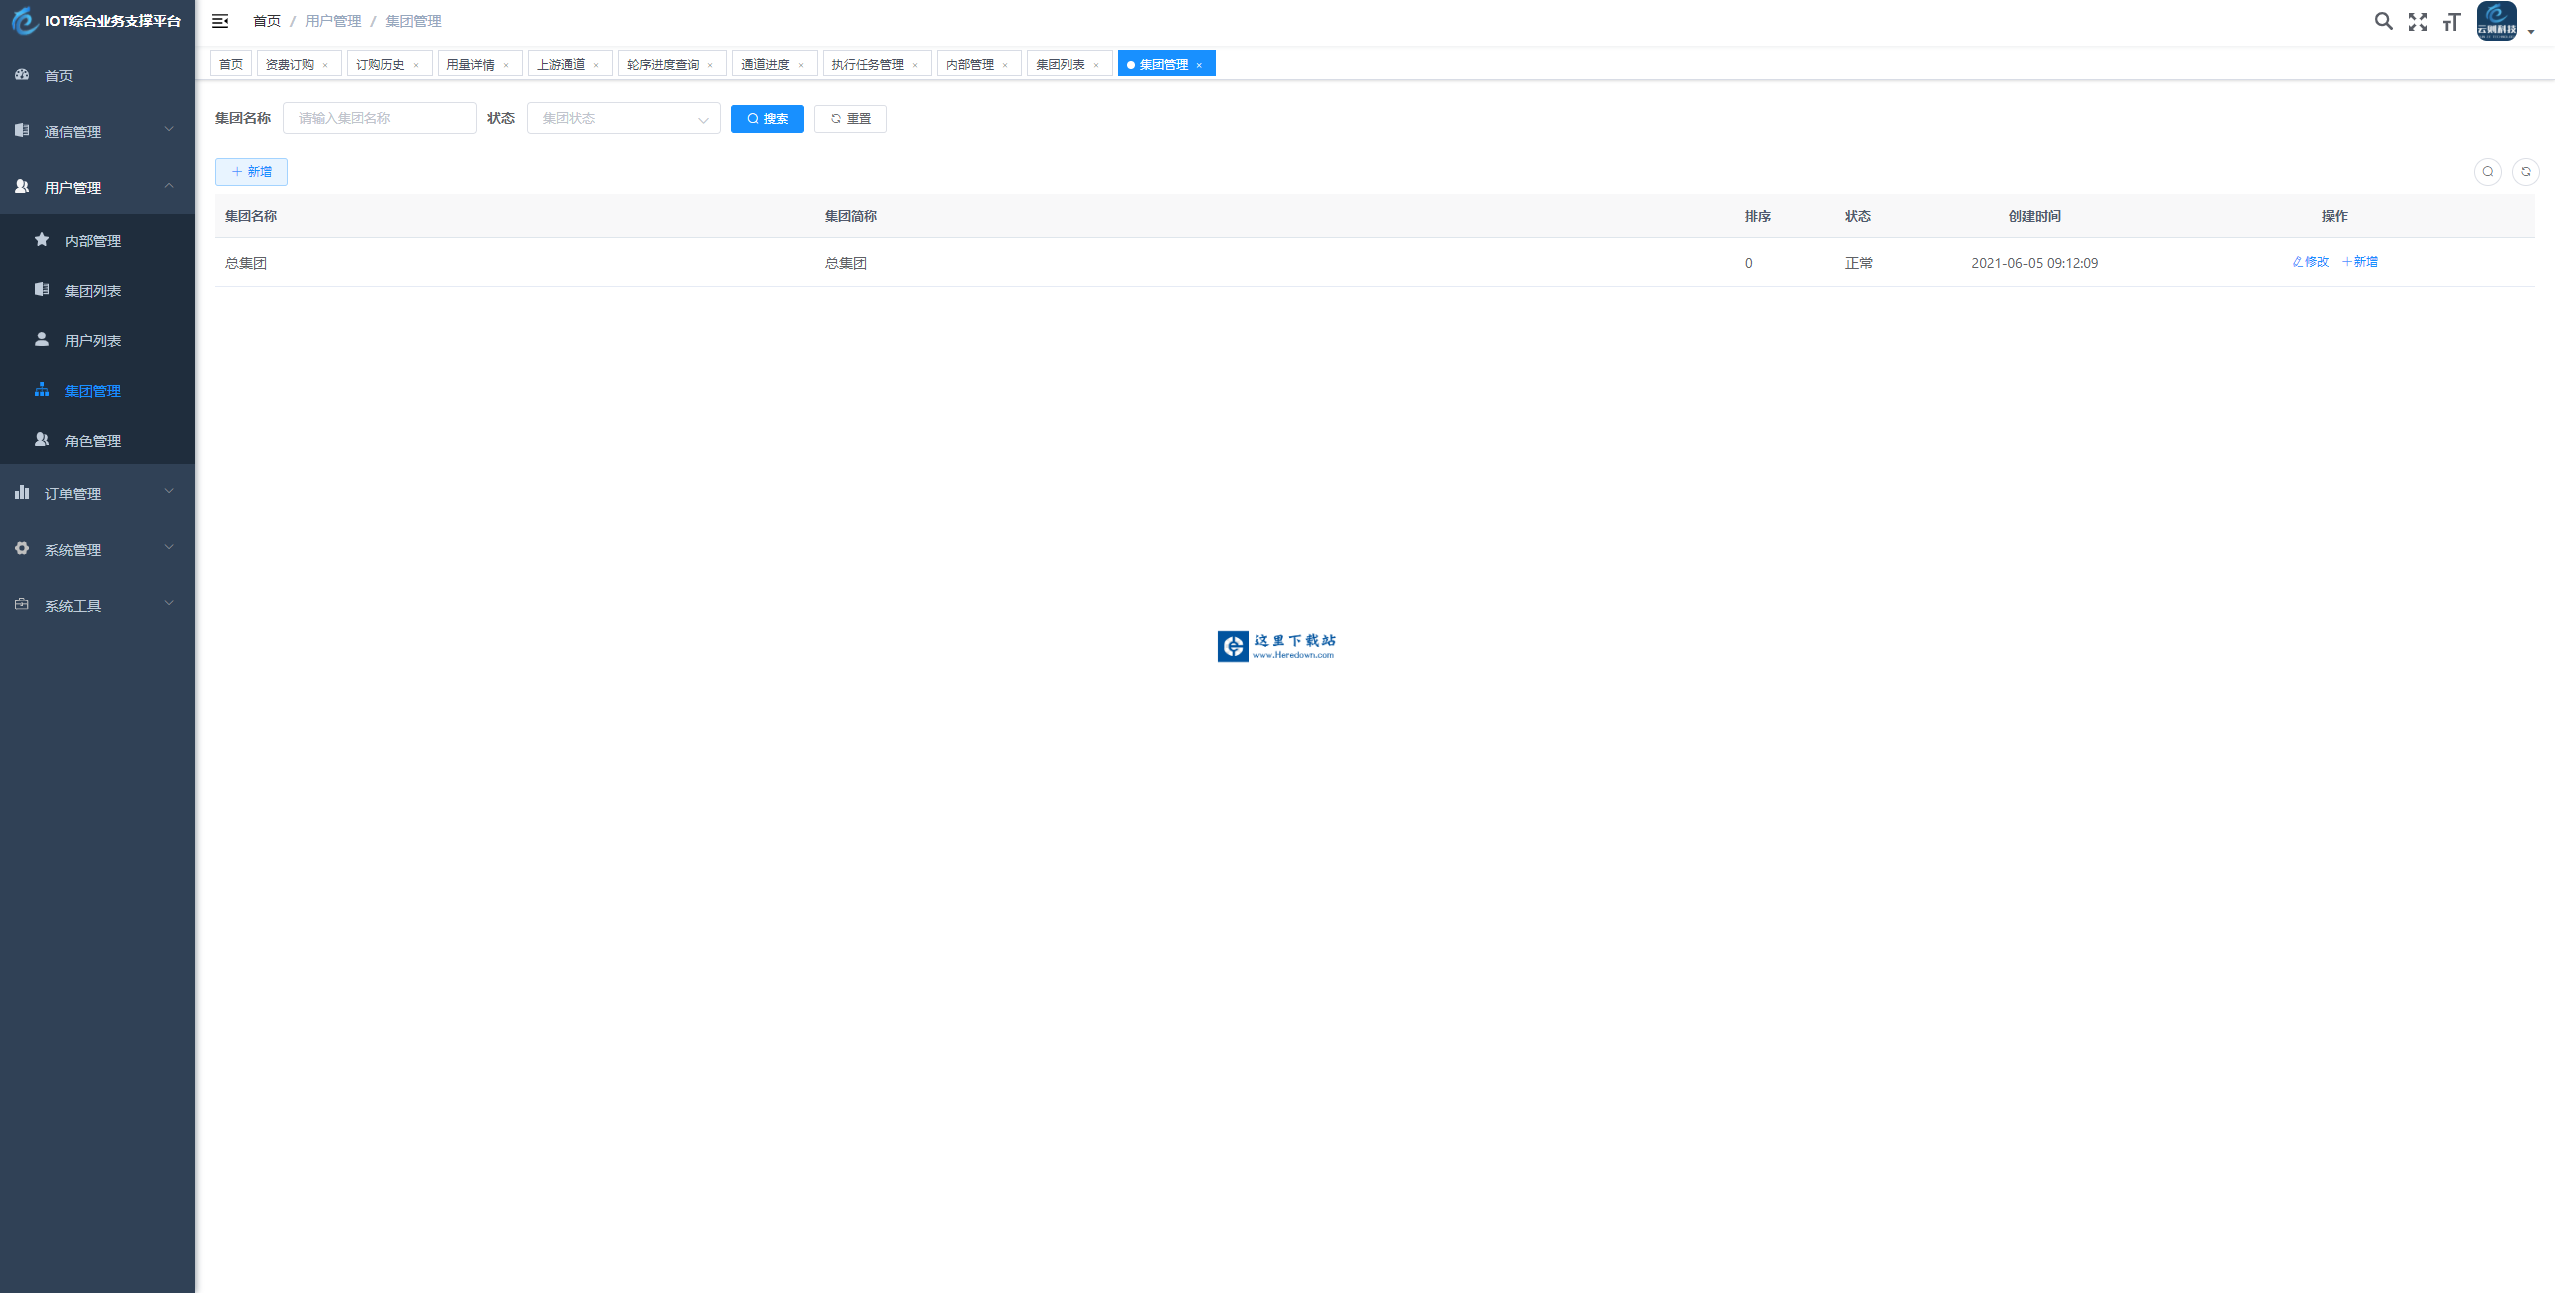This screenshot has width=2555, height=1293.
Task: Switch to the 执行任务管理 tab
Action: 866,64
